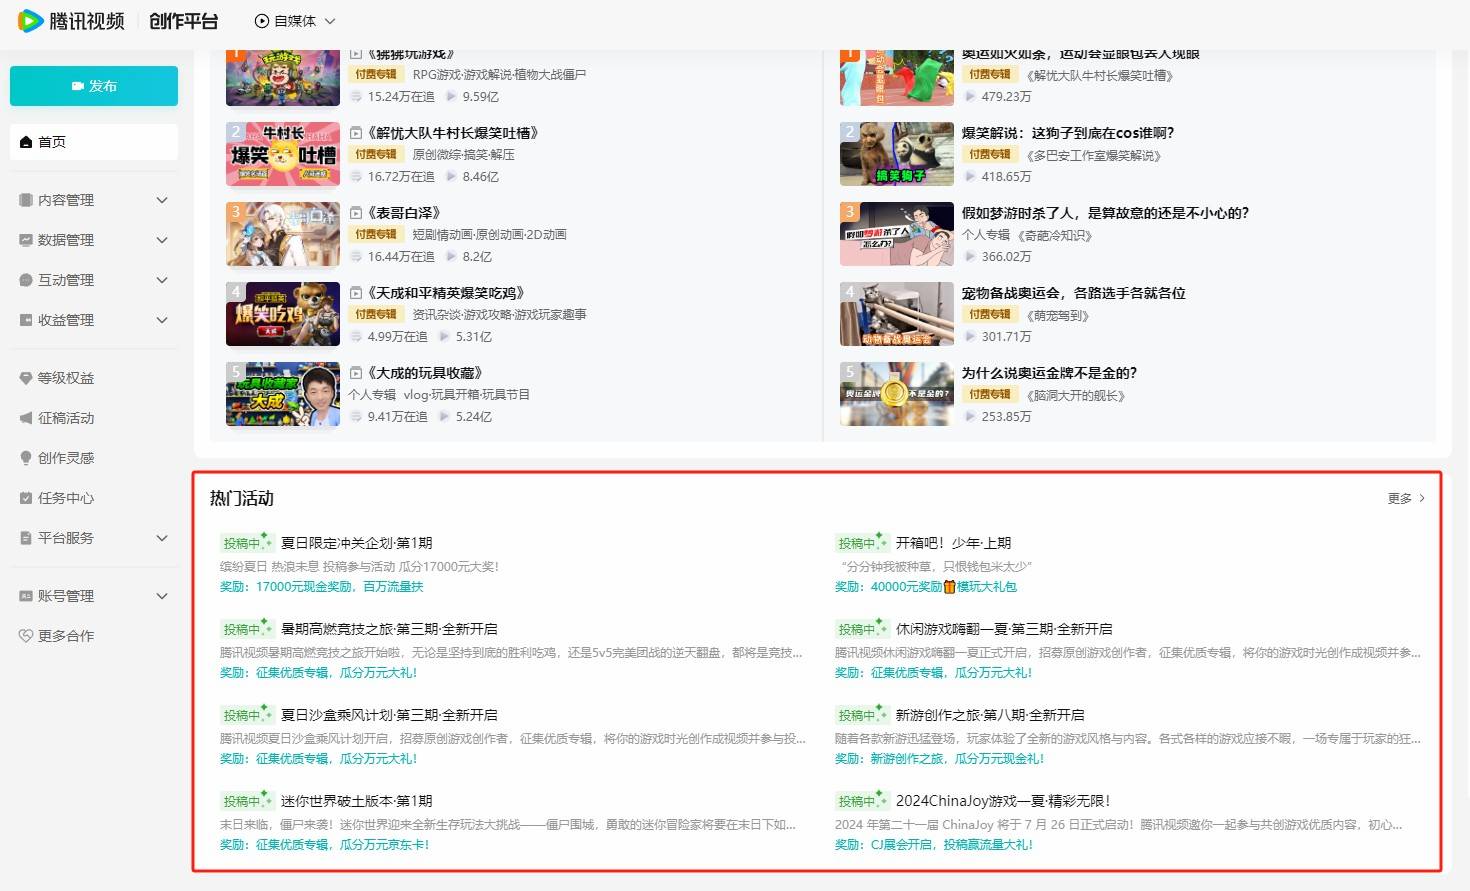Open 新游创作之旅·第八期 activity
This screenshot has height=891, width=1470.
(990, 715)
